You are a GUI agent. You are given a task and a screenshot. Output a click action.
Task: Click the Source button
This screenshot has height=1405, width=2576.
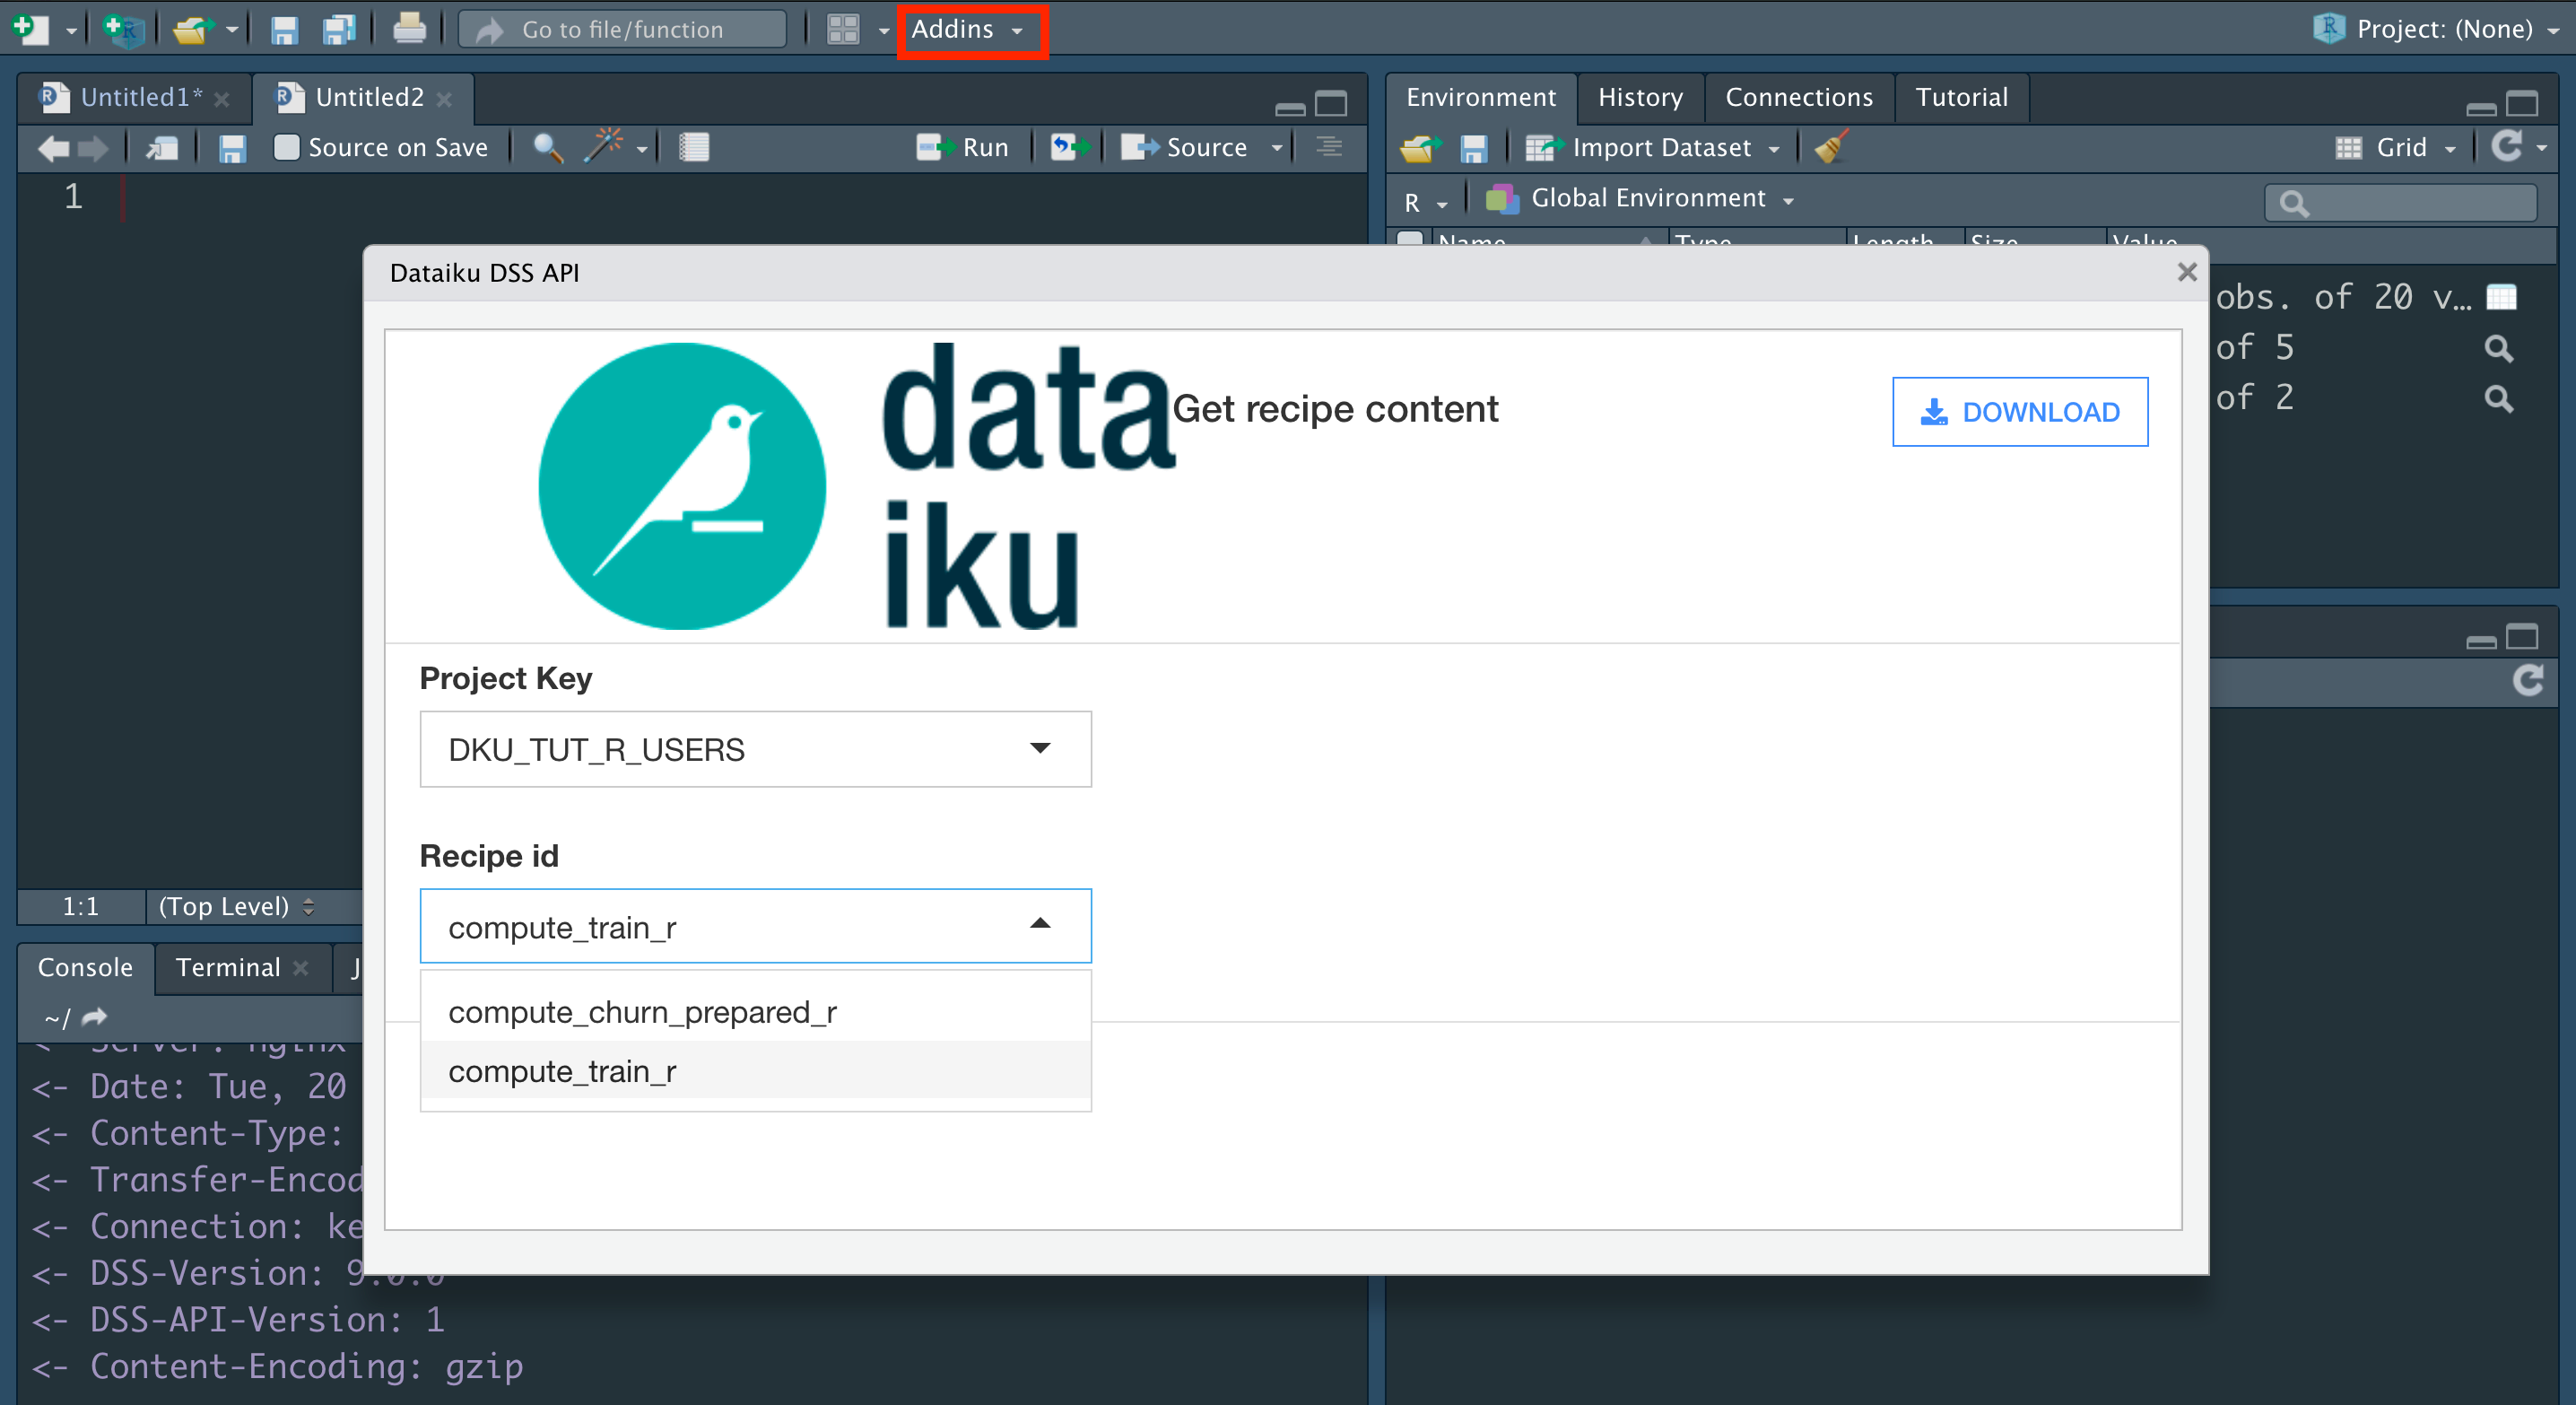pyautogui.click(x=1184, y=148)
